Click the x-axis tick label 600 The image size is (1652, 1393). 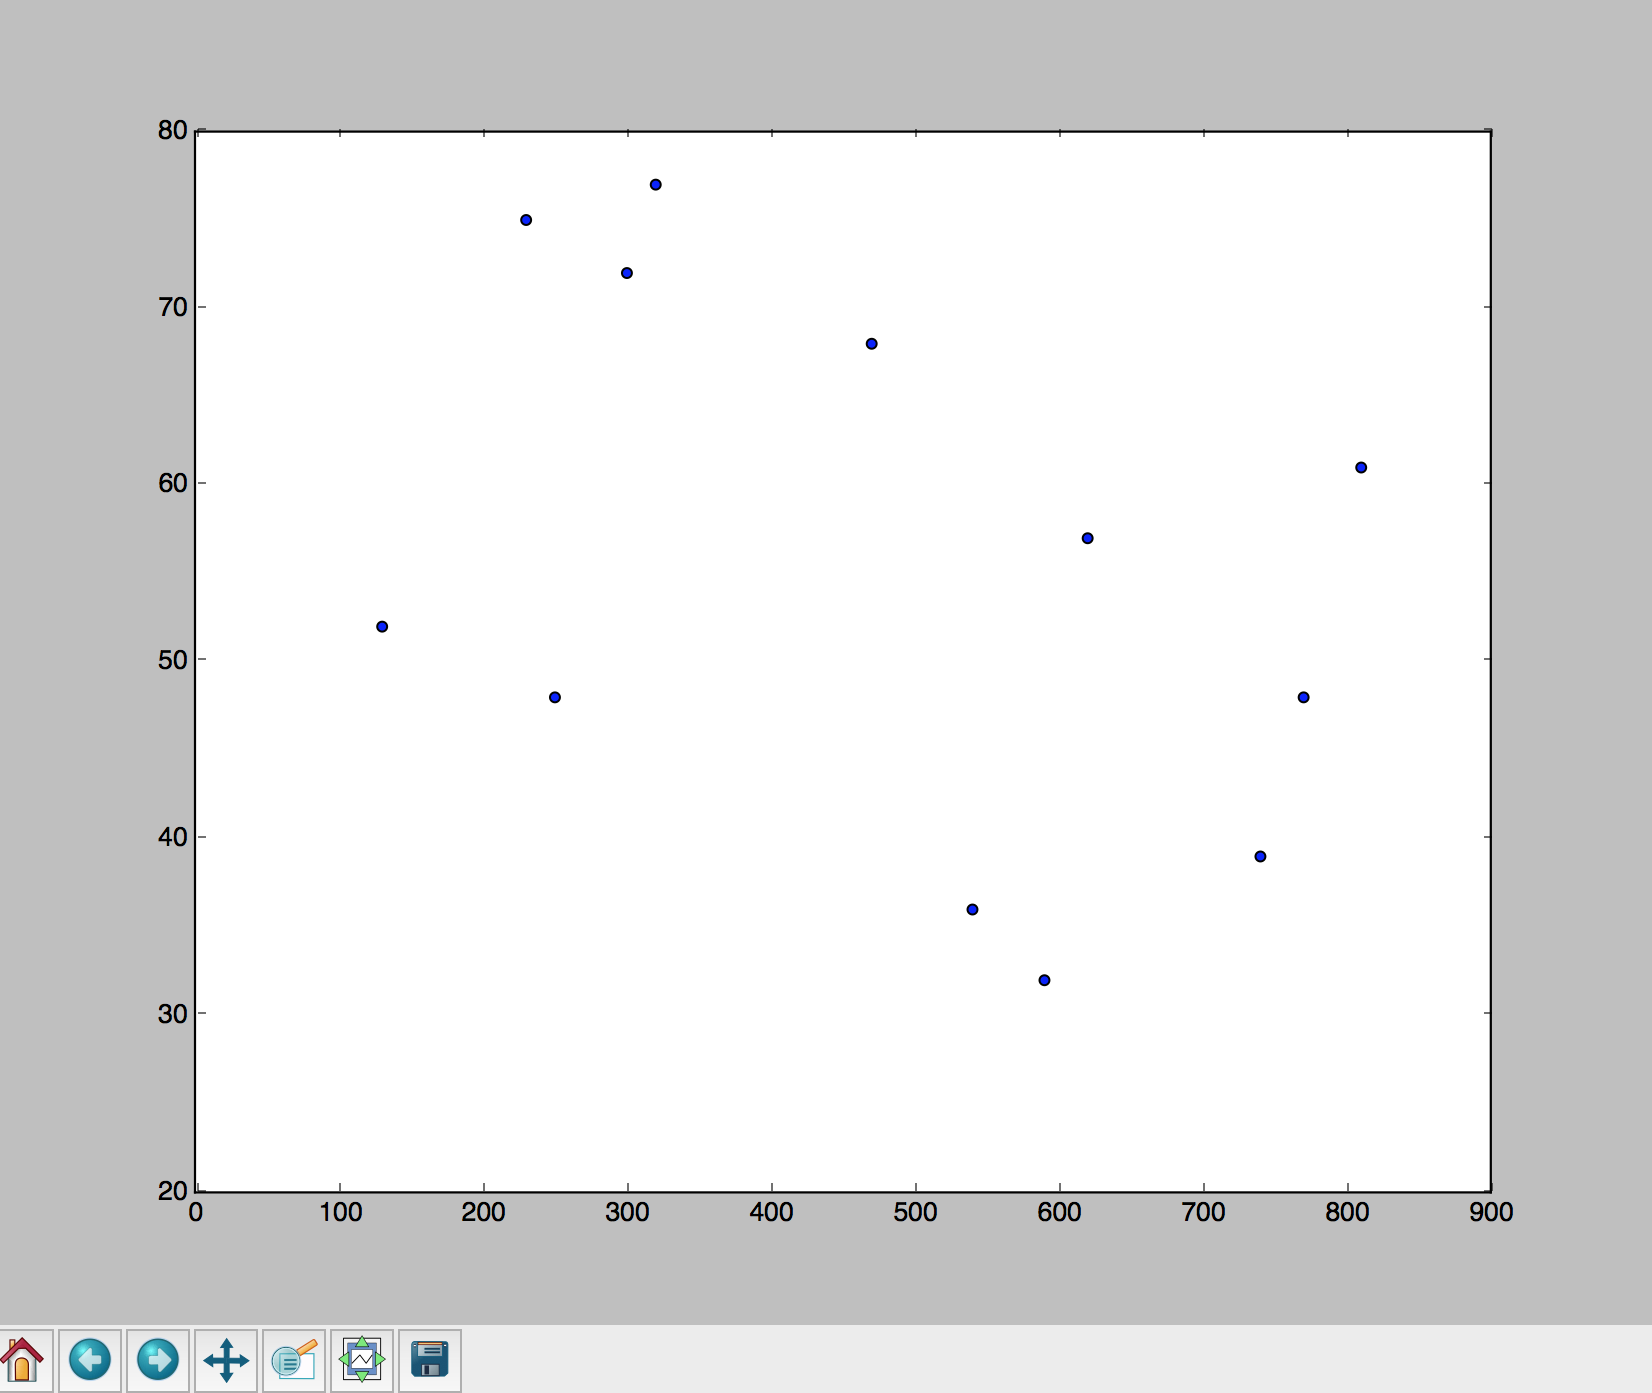pyautogui.click(x=1059, y=1213)
